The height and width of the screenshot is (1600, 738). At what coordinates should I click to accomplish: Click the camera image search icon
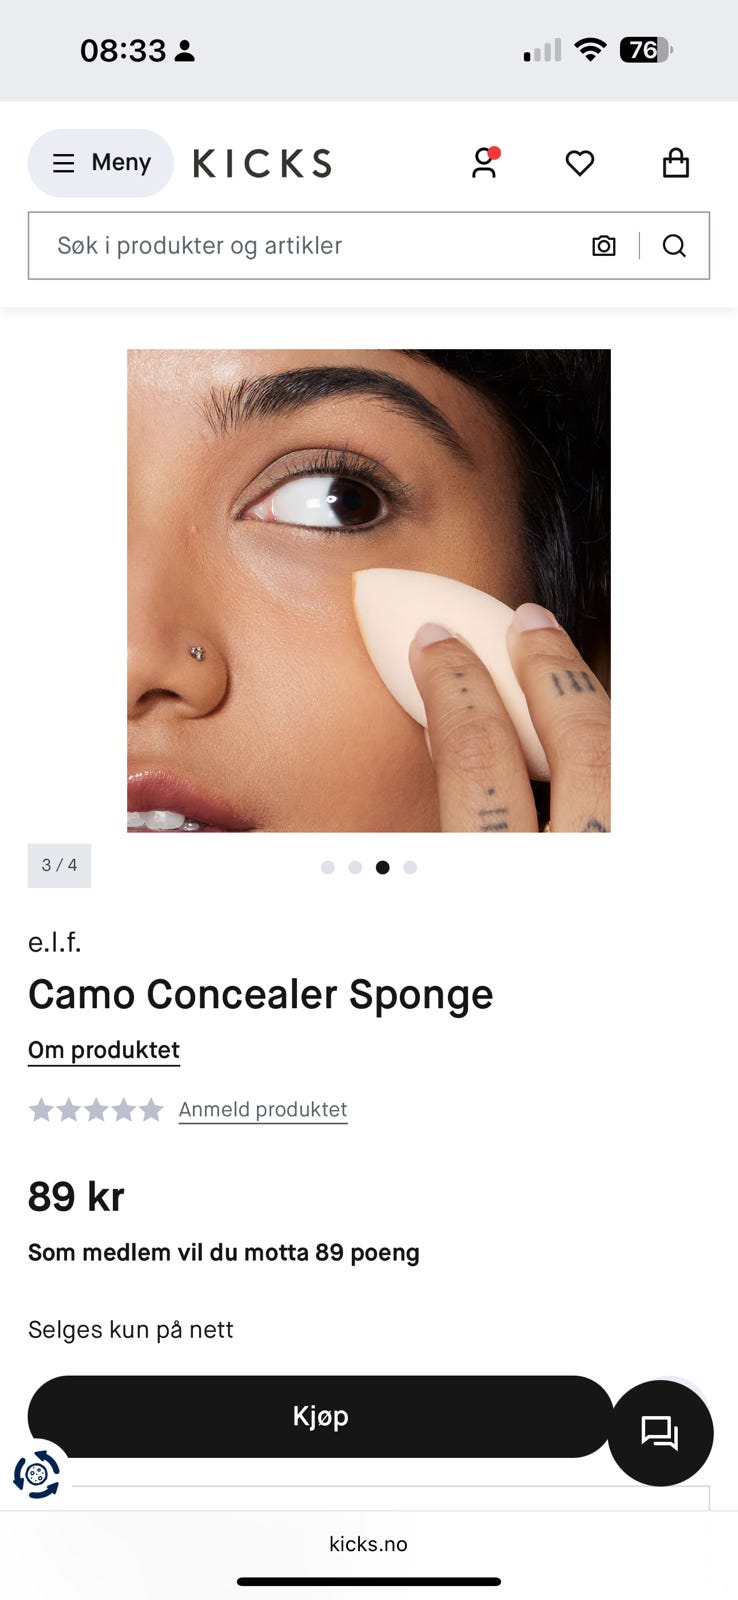click(604, 246)
